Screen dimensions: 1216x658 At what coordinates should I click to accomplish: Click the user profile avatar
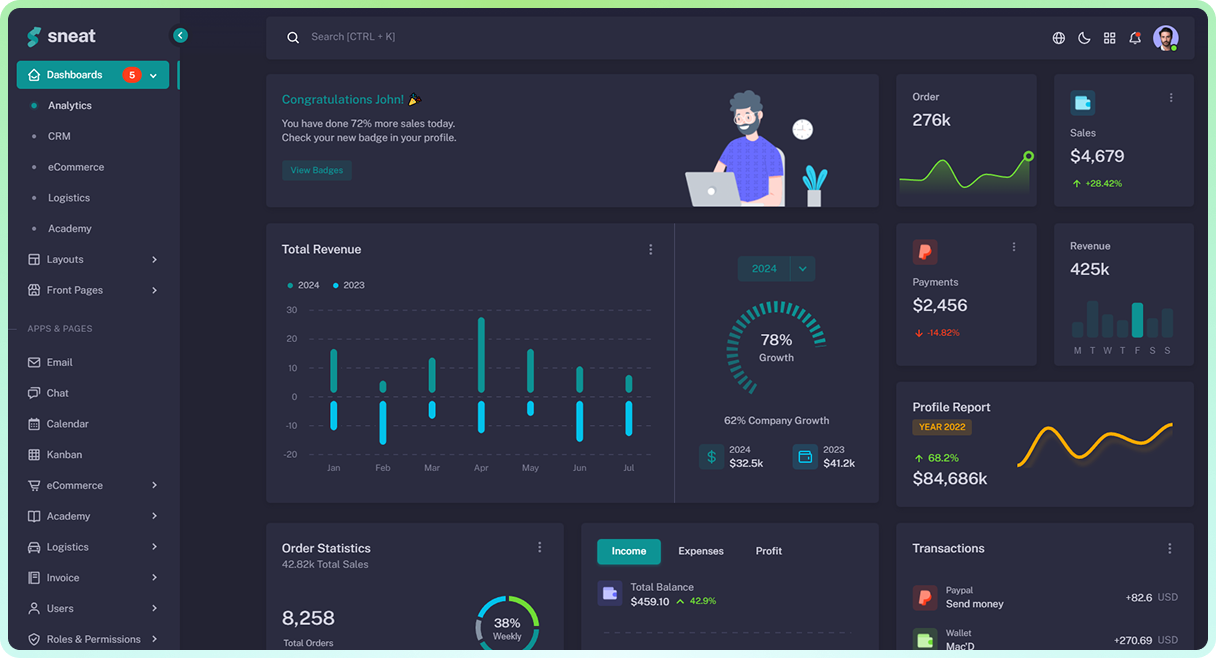pos(1165,38)
